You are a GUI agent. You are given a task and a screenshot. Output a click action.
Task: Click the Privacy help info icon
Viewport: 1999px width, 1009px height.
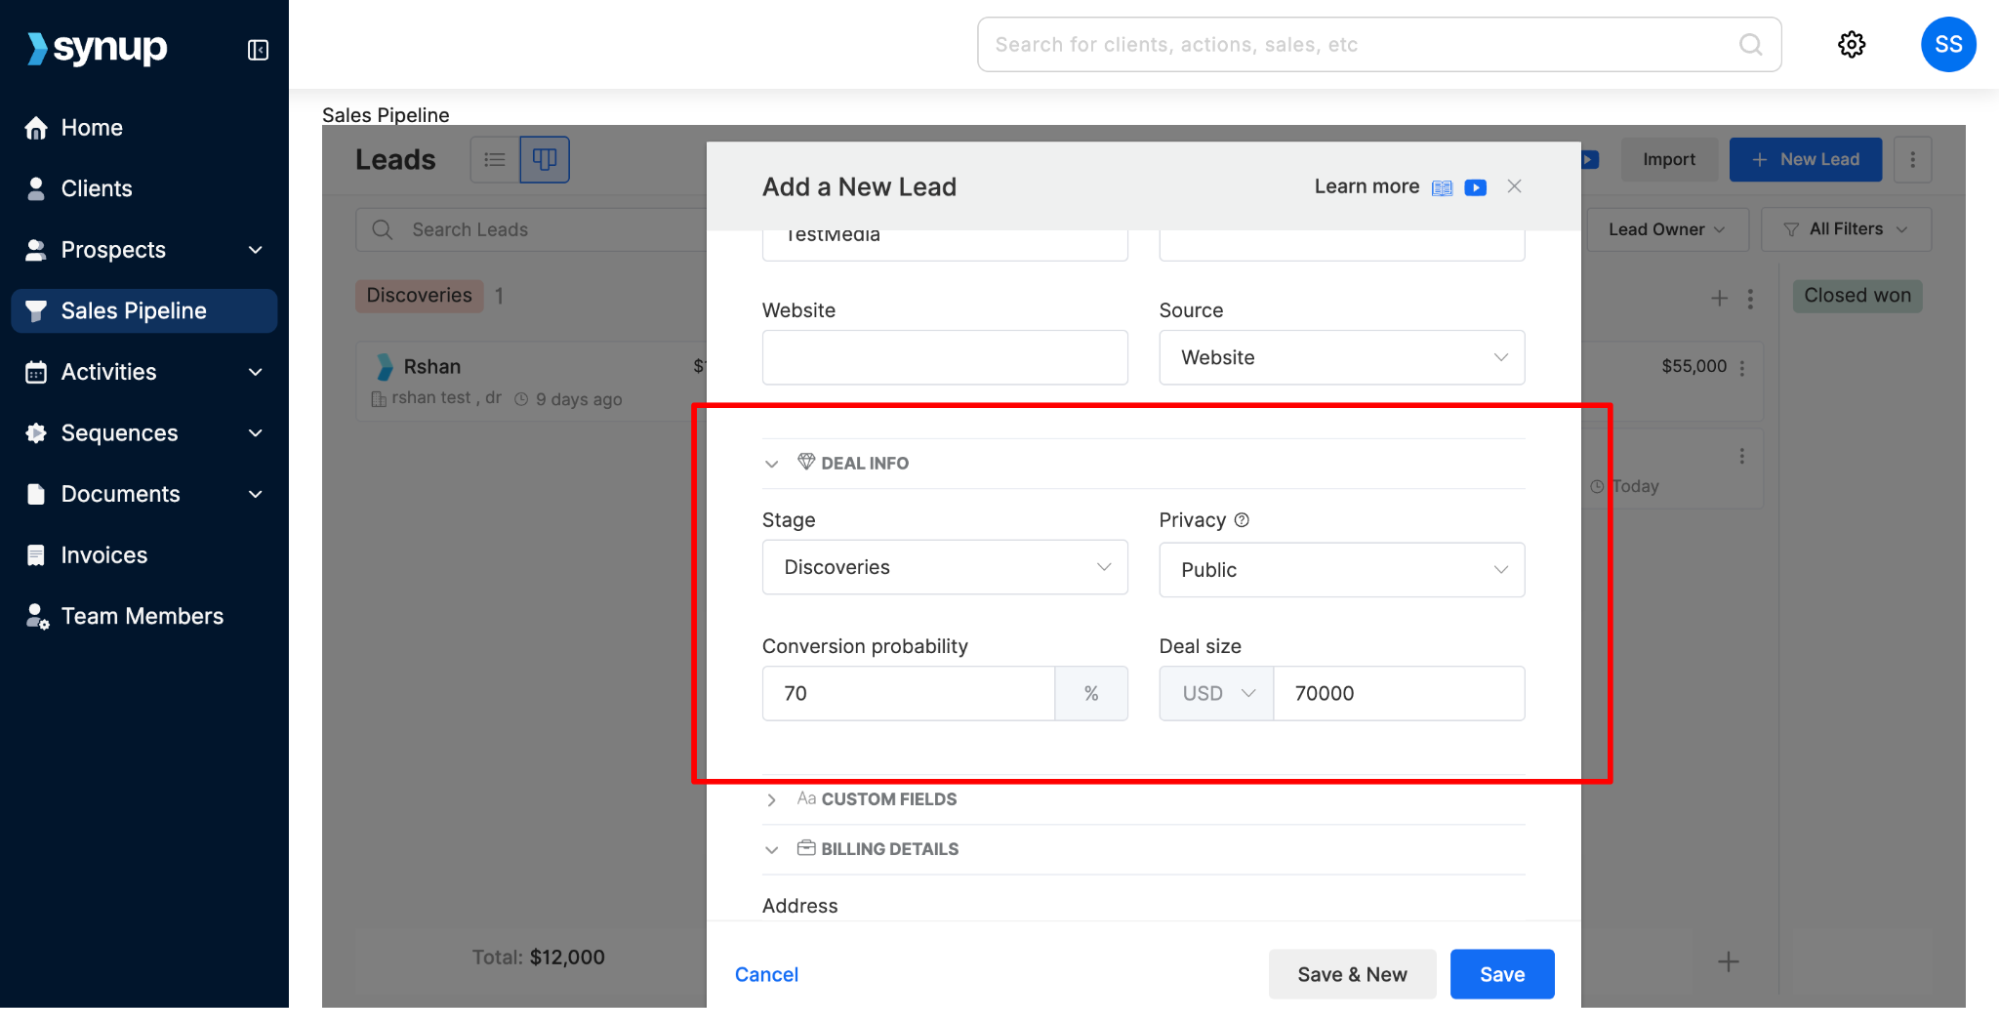tap(1242, 520)
